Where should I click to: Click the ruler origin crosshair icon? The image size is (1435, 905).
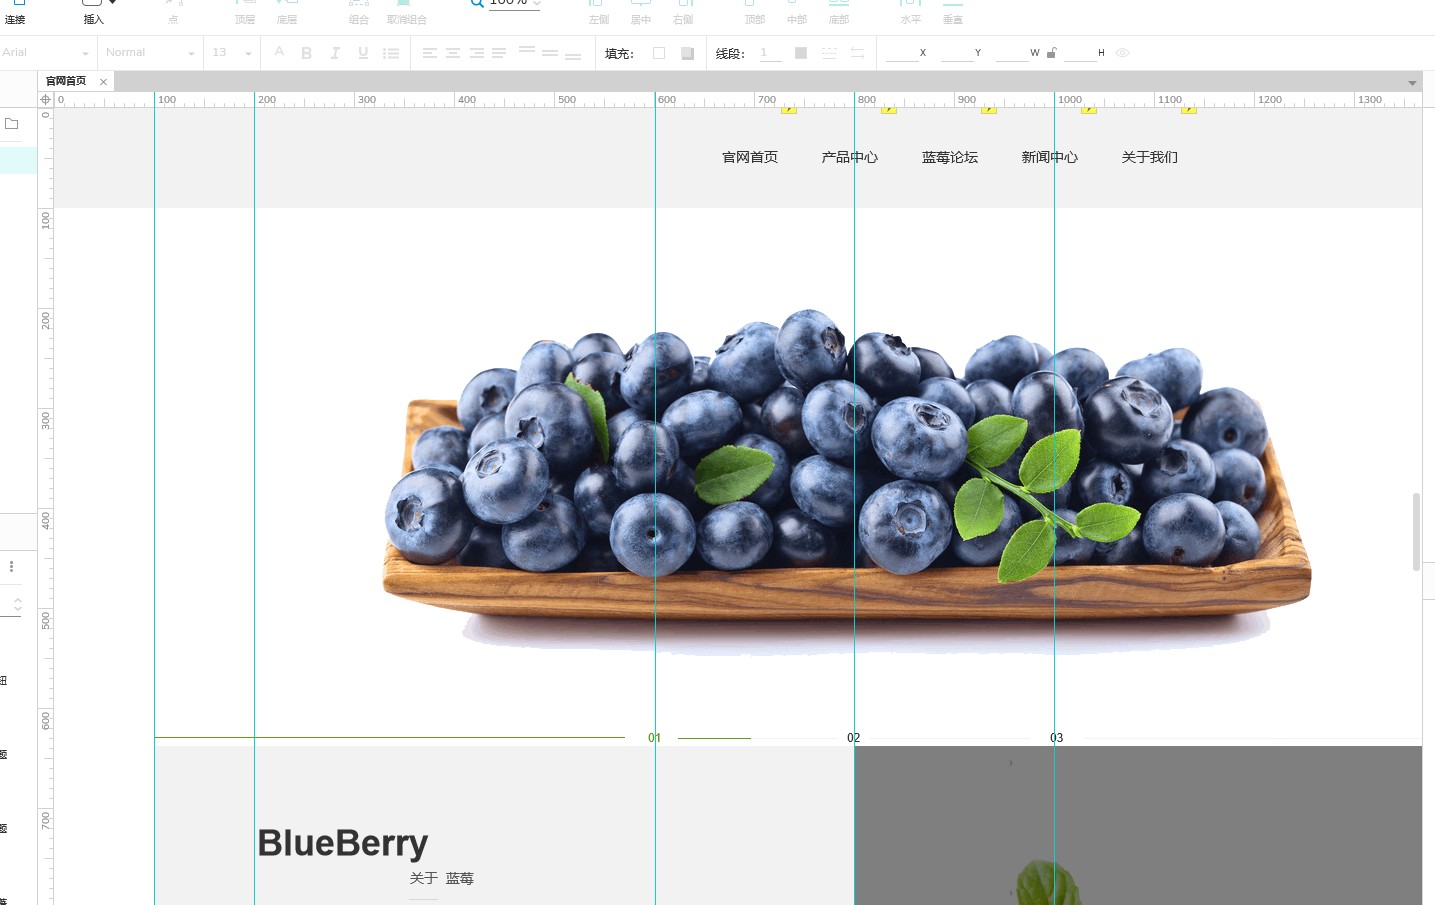coord(45,99)
